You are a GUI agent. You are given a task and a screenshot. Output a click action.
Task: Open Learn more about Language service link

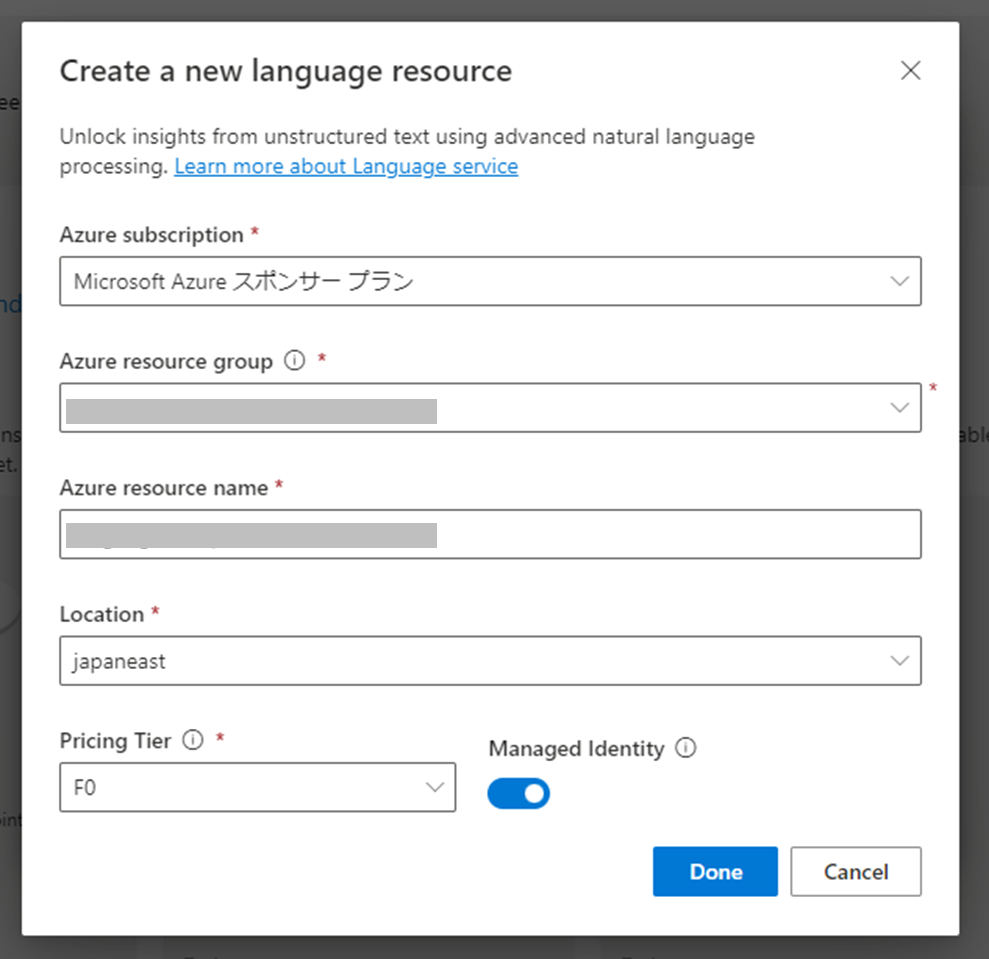(346, 166)
